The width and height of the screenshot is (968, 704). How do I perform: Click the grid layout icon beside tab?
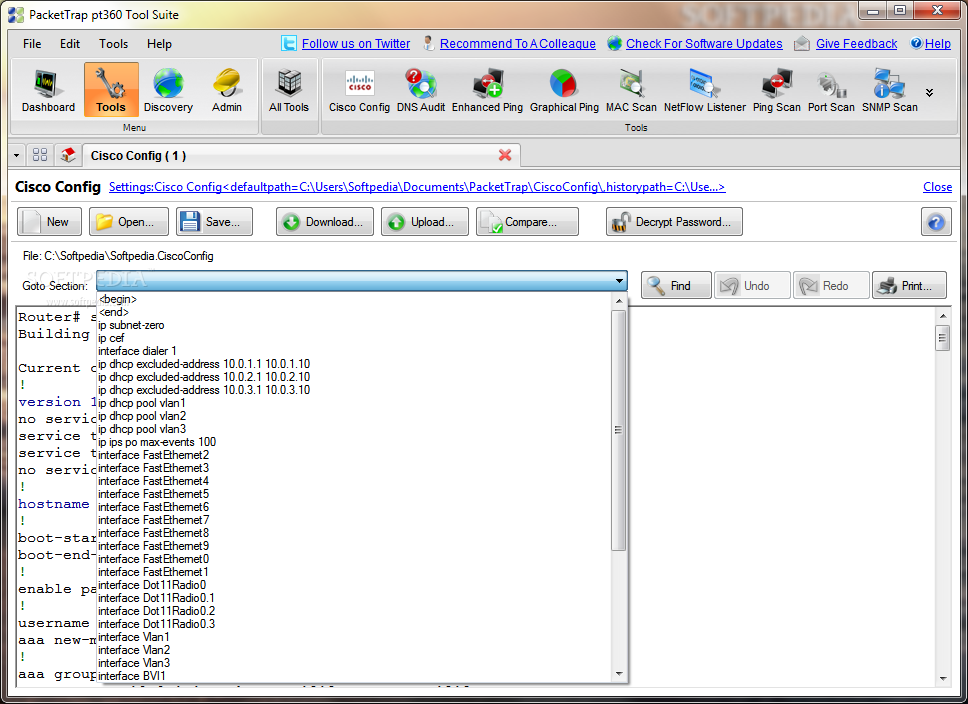click(x=40, y=154)
